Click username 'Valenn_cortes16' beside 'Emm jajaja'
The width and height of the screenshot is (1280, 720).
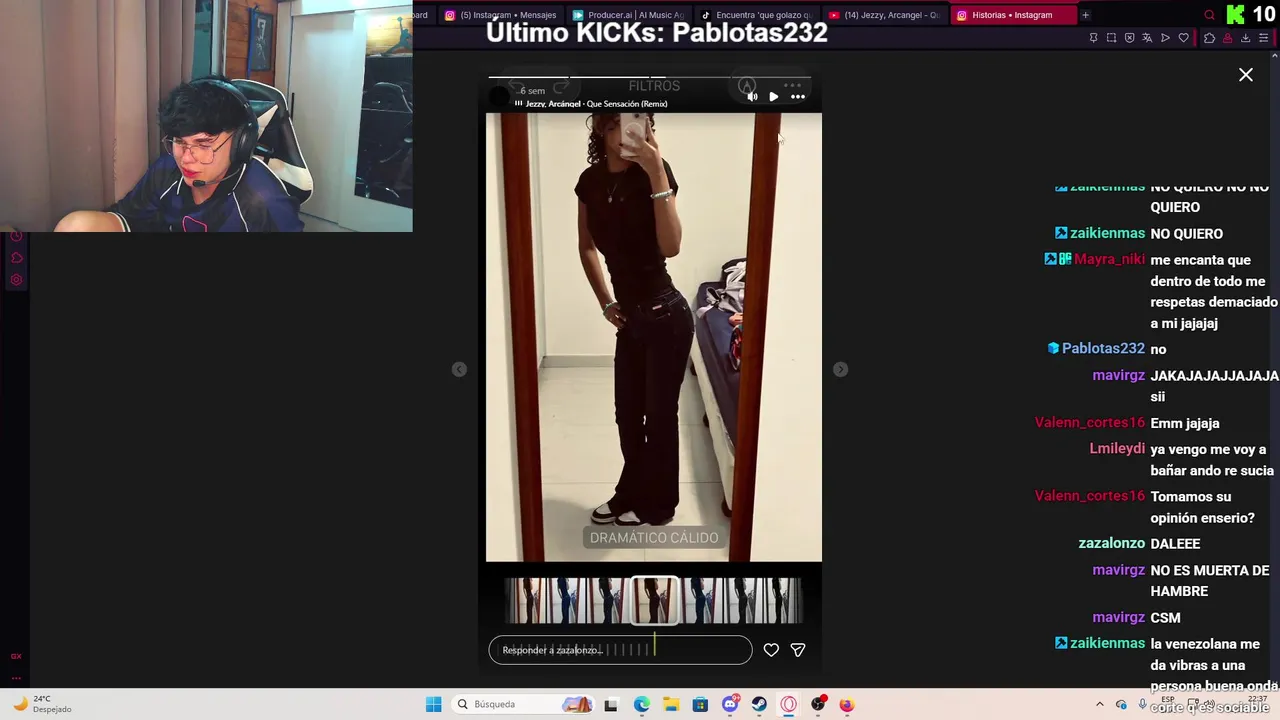(1089, 422)
